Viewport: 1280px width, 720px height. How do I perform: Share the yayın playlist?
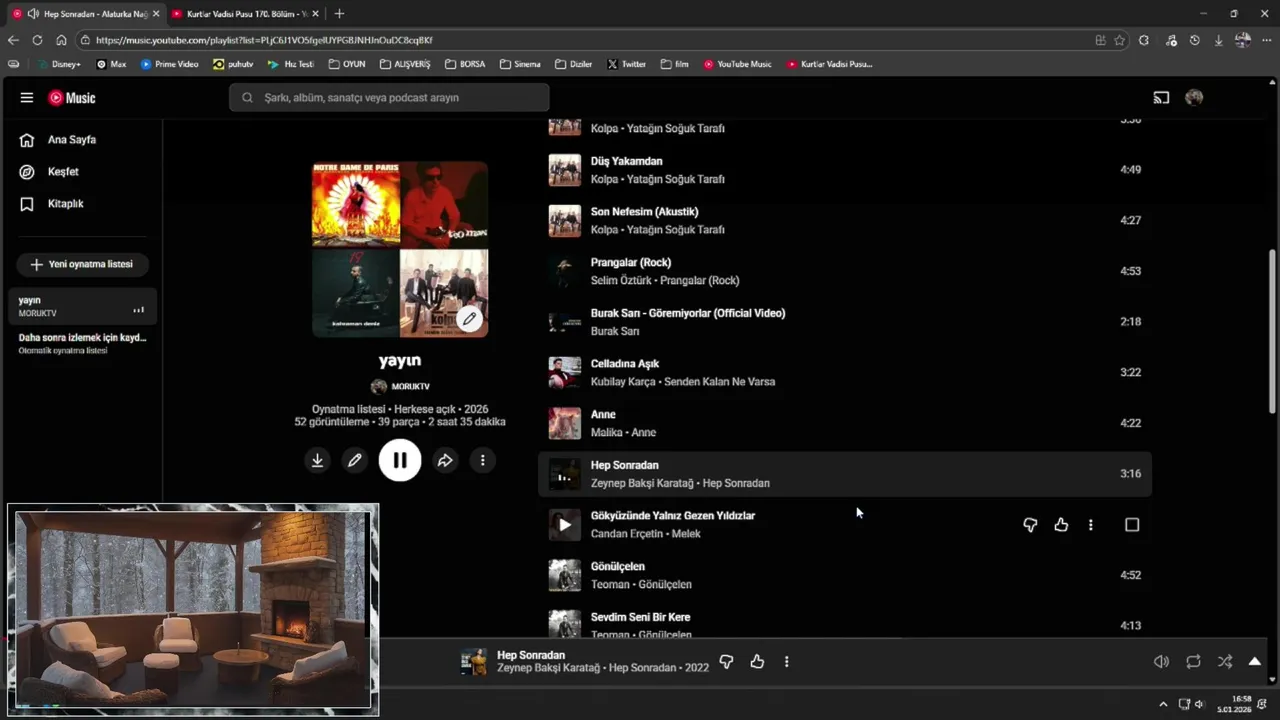coord(445,460)
